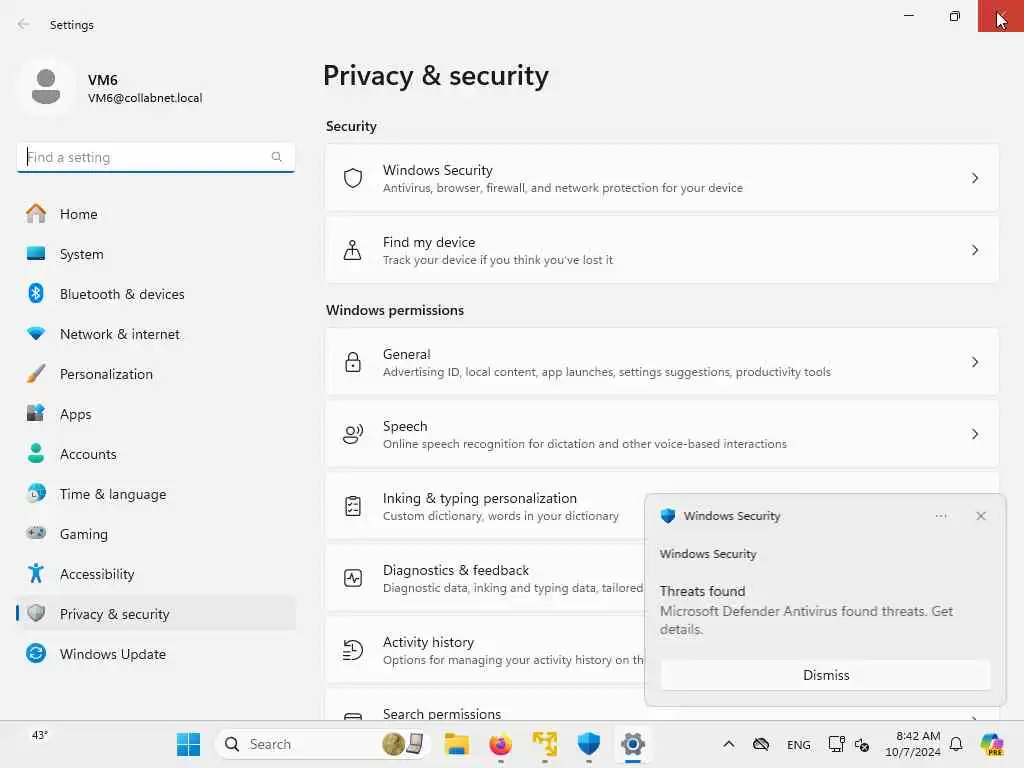Open Windows Start menu
The image size is (1024, 768).
click(189, 744)
